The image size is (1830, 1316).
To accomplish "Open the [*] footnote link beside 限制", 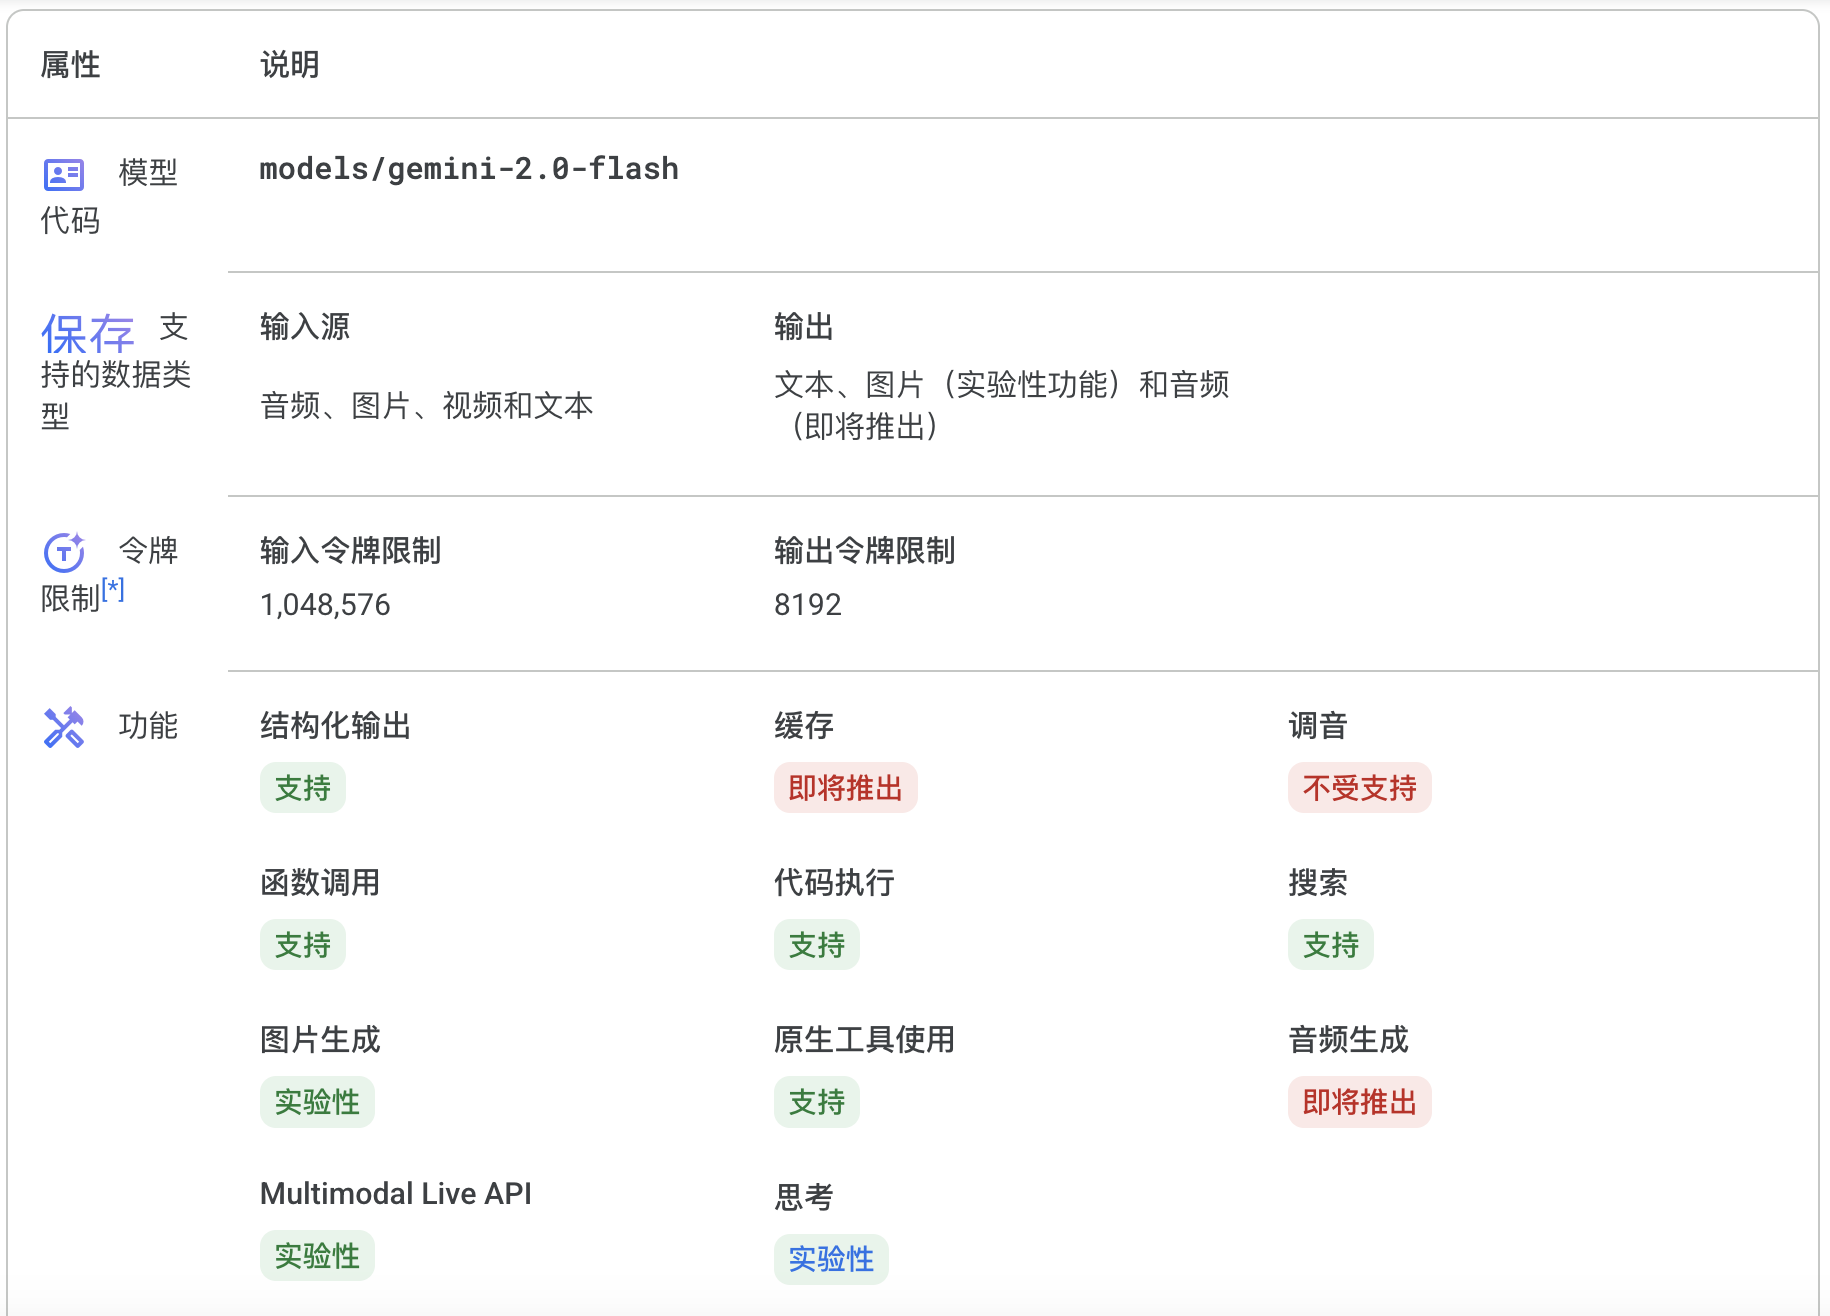I will pos(113,590).
